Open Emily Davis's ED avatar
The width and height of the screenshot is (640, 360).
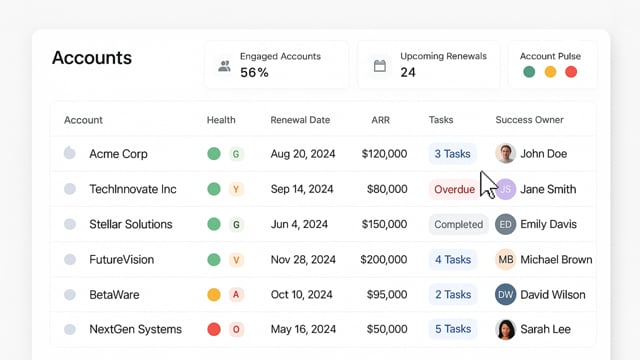[505, 224]
